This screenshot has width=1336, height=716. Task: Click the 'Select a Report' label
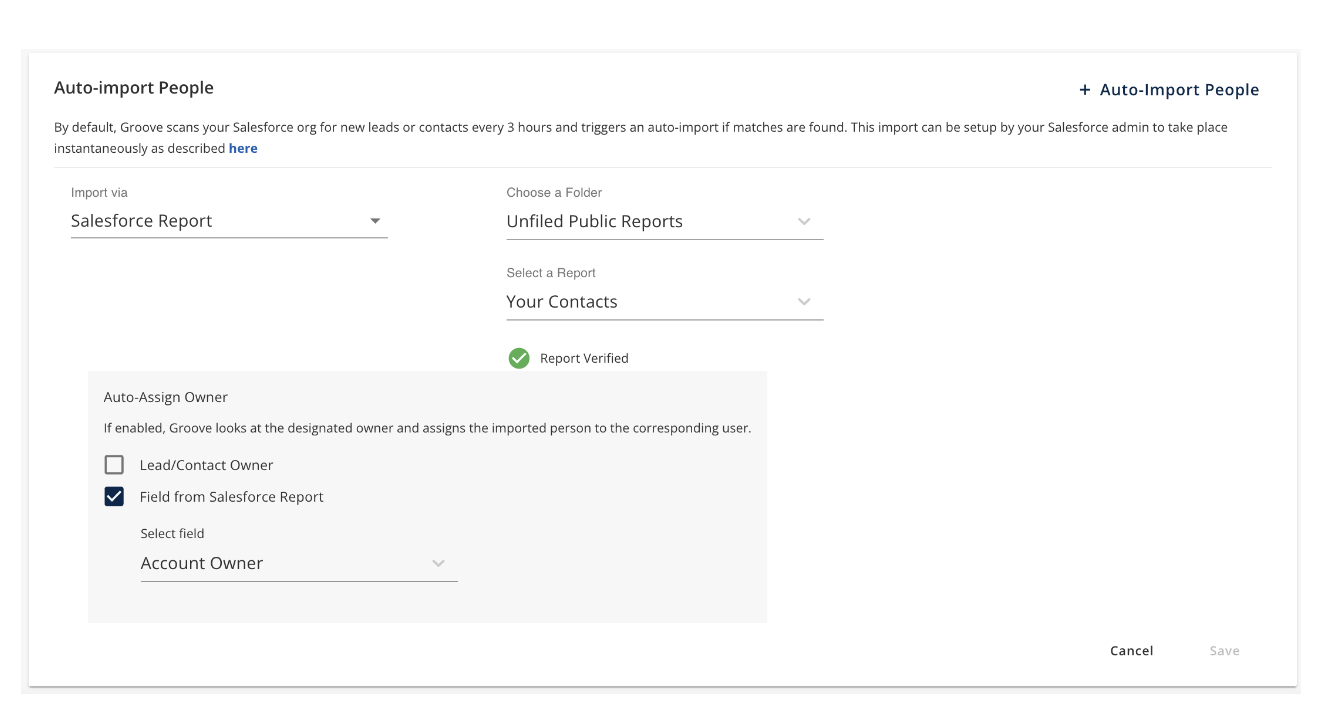pos(551,273)
